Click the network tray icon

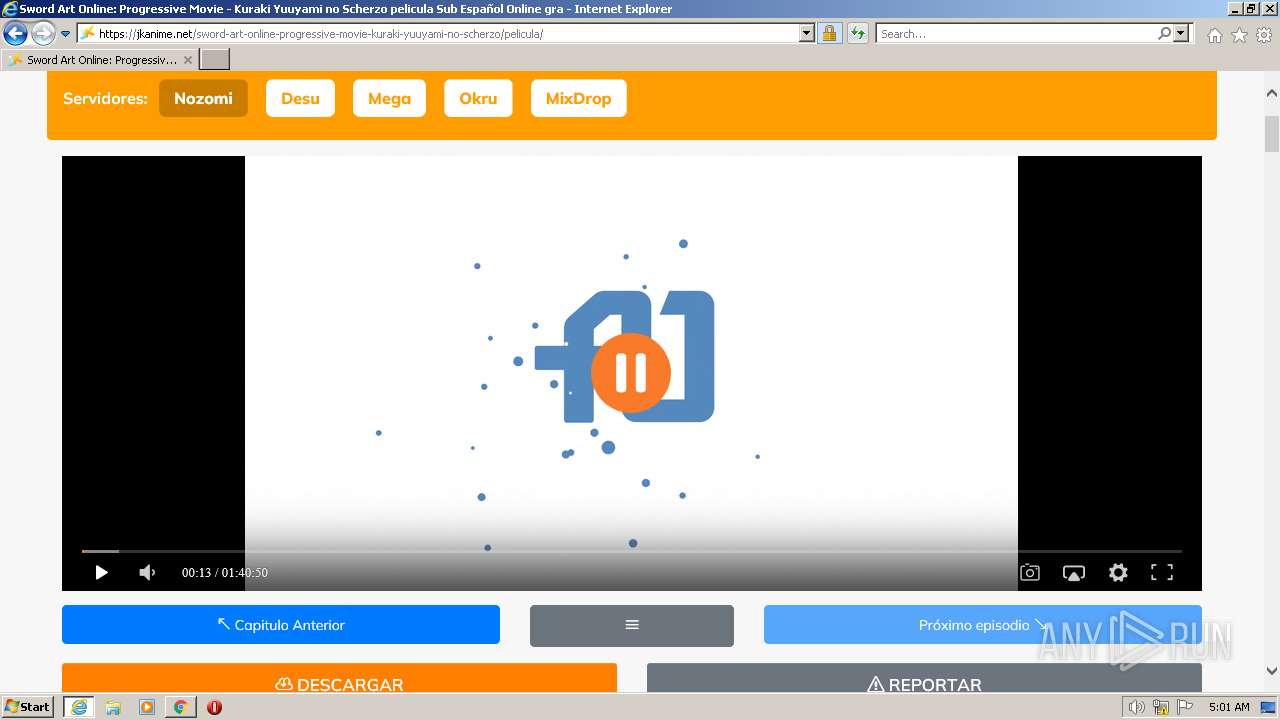(1161, 707)
